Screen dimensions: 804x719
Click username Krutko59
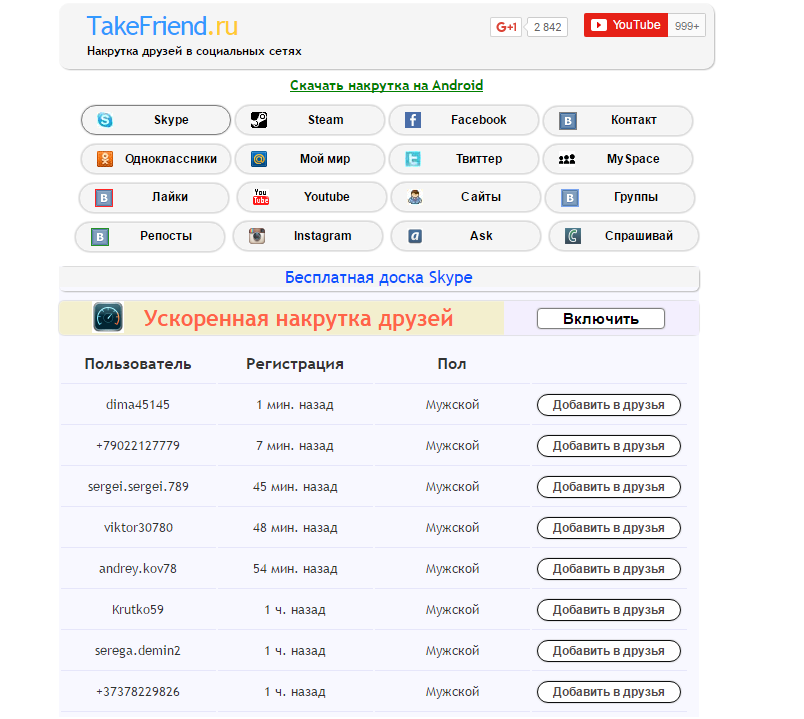[137, 610]
